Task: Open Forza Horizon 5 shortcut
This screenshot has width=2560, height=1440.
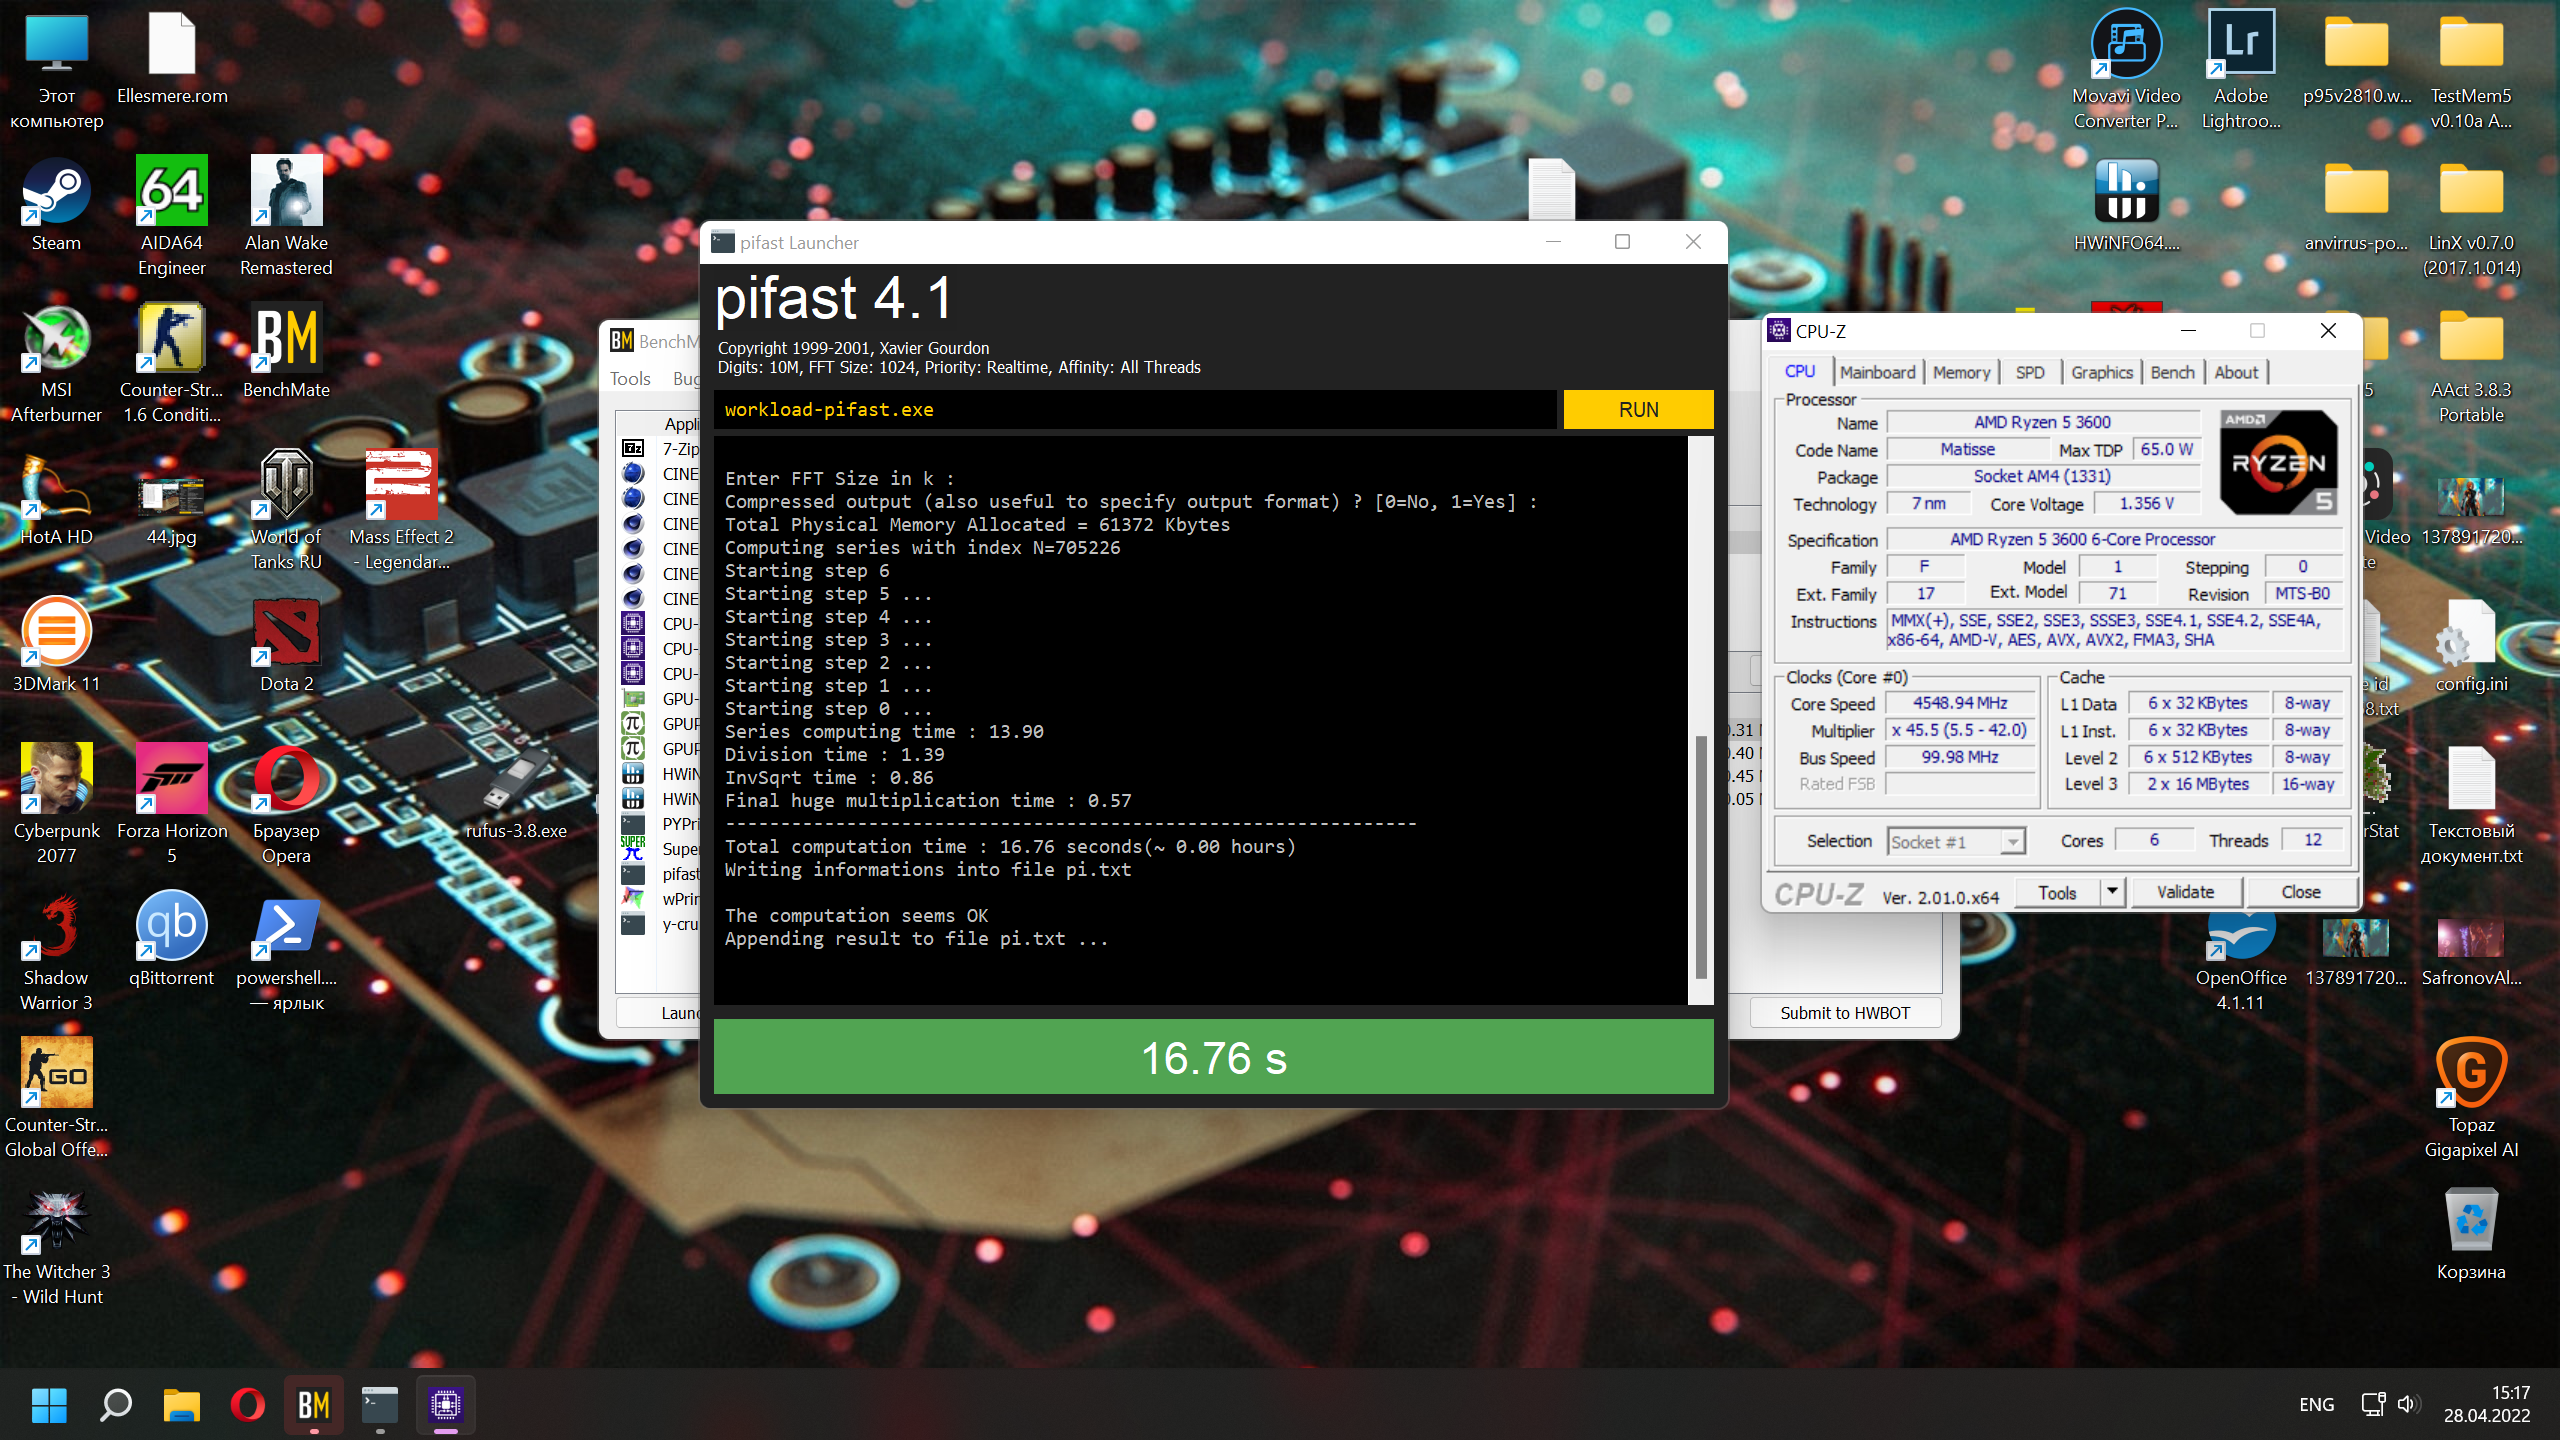Action: [x=172, y=803]
